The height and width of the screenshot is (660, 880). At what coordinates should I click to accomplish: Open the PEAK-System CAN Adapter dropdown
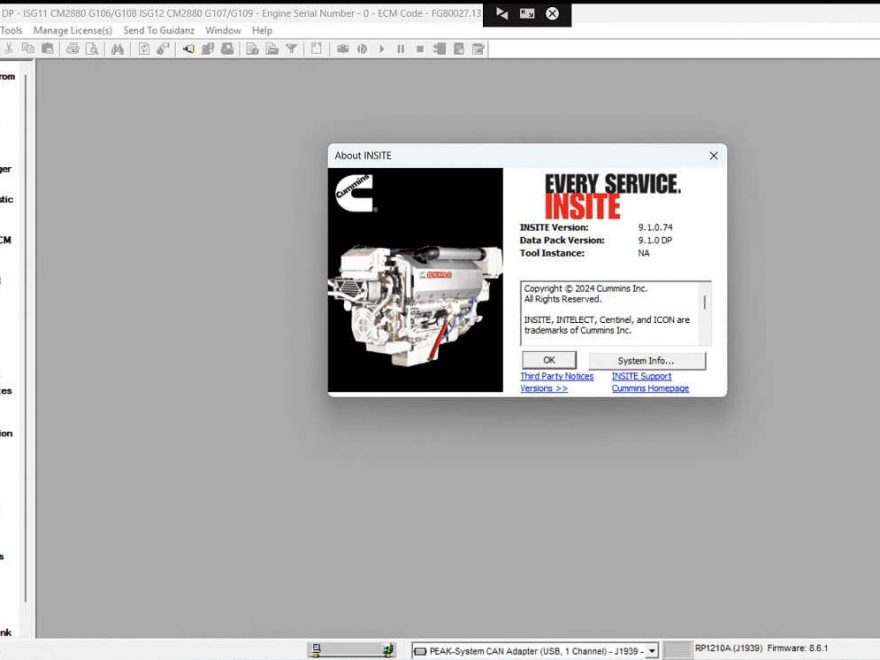point(652,651)
